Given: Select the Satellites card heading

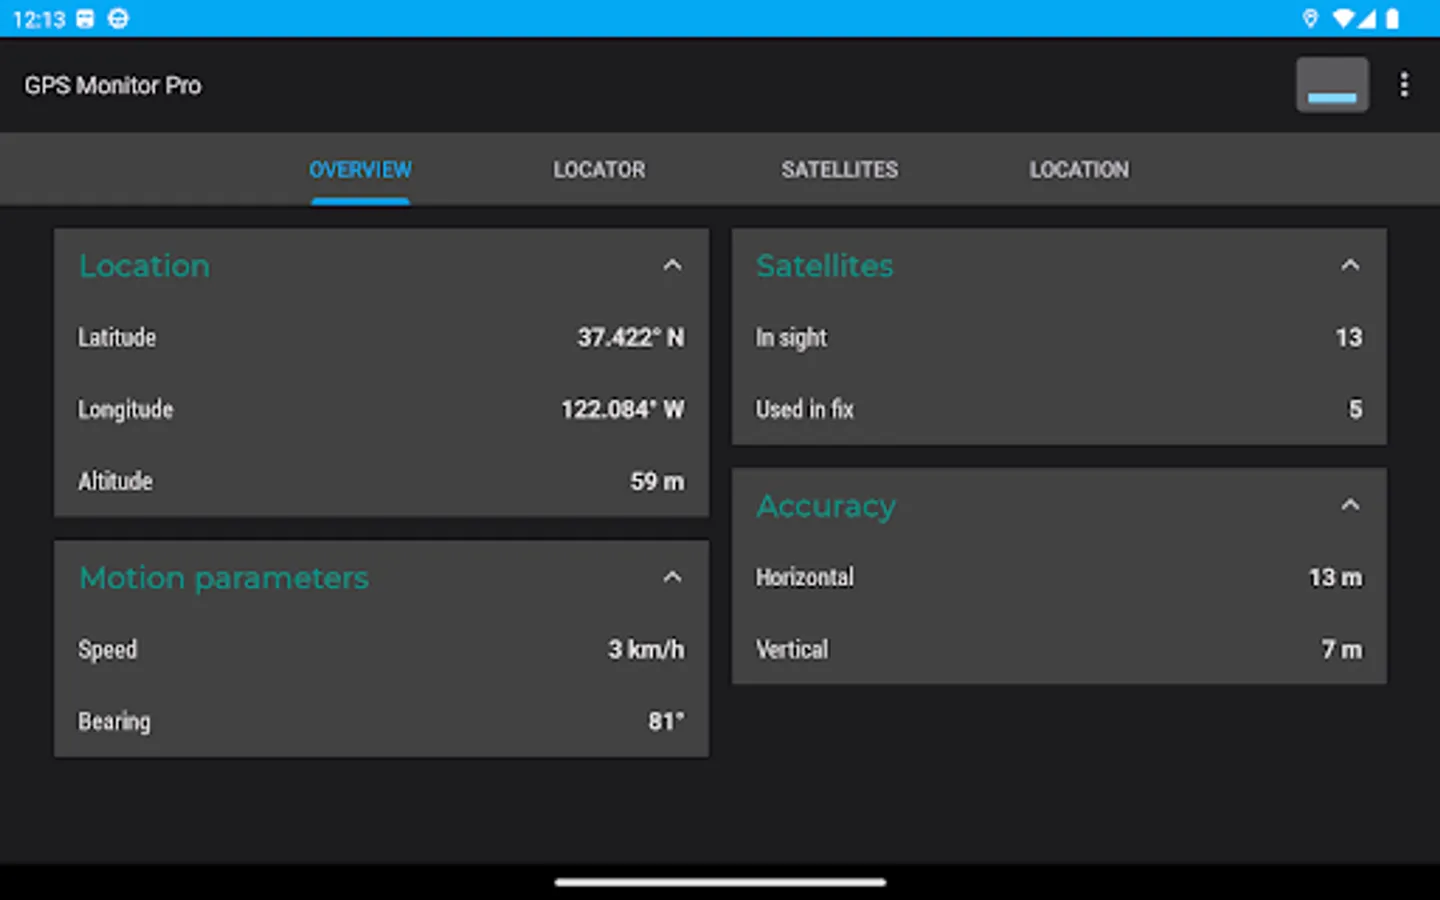Looking at the screenshot, I should click(x=825, y=266).
